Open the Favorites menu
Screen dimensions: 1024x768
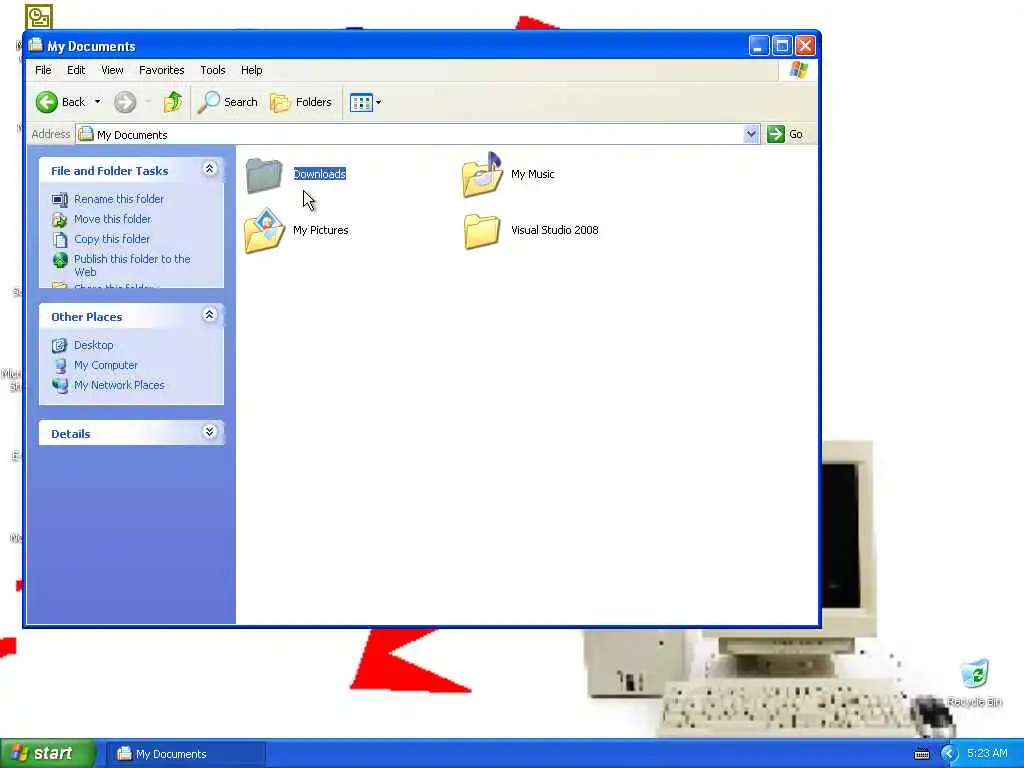(x=161, y=70)
